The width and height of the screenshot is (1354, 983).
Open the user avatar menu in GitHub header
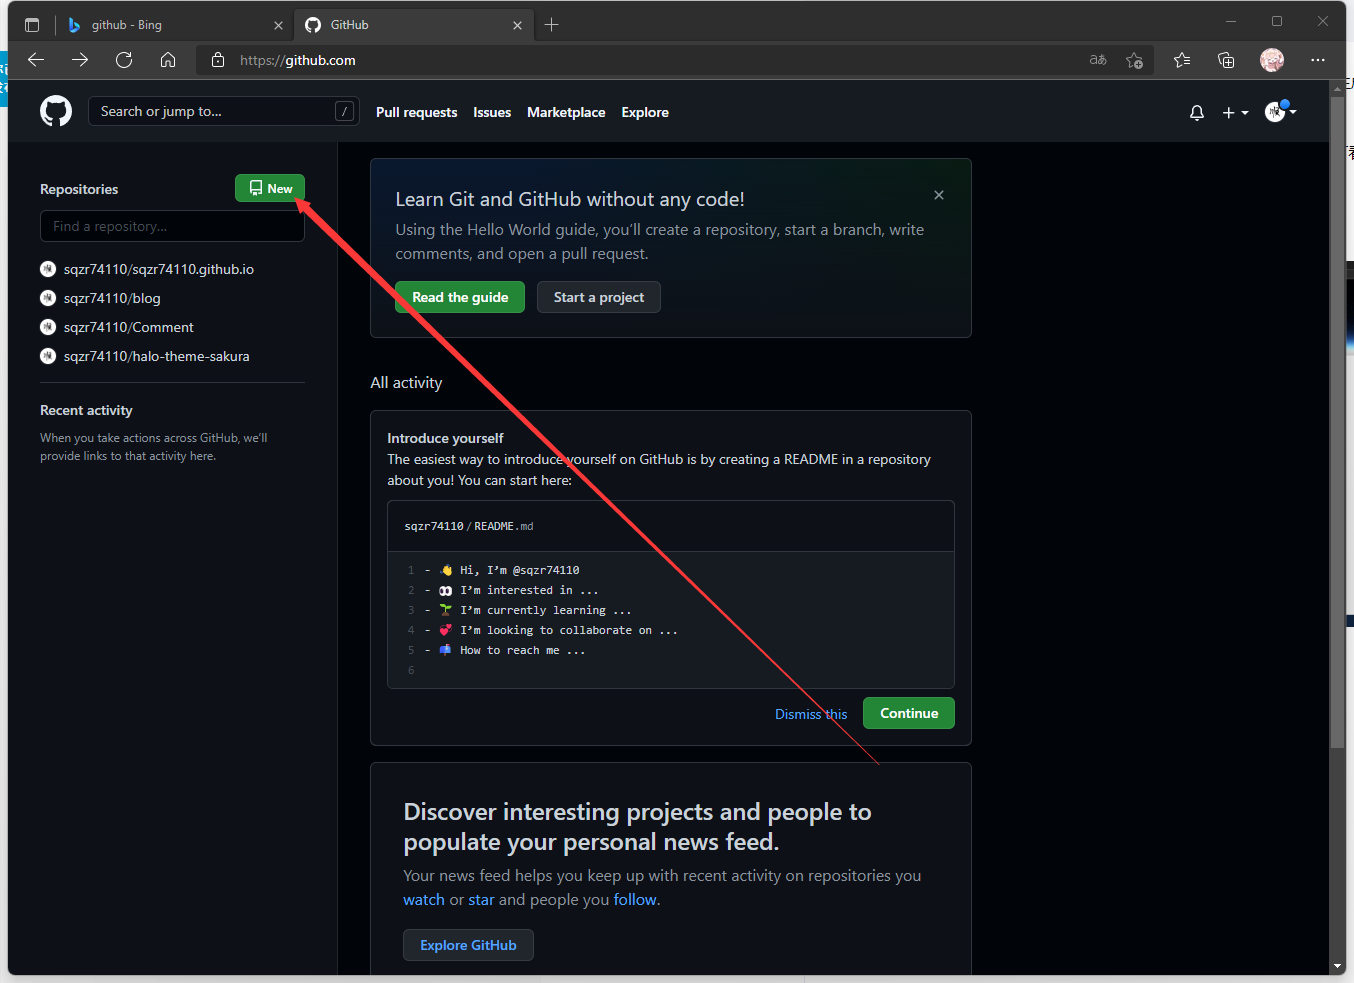click(1280, 112)
